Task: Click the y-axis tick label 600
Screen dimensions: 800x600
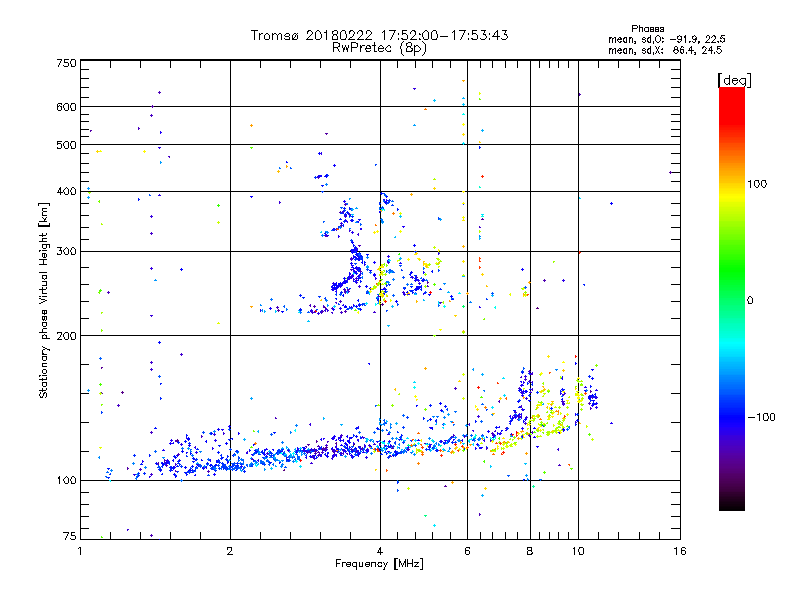Action: point(66,107)
